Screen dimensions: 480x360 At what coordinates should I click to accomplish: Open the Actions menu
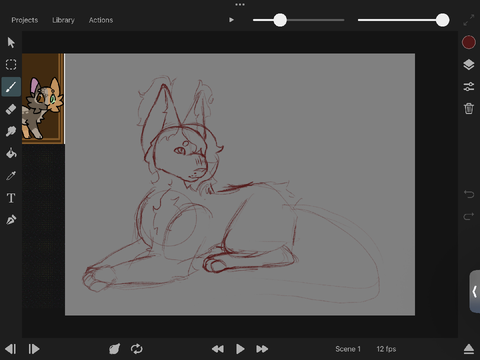(x=101, y=20)
